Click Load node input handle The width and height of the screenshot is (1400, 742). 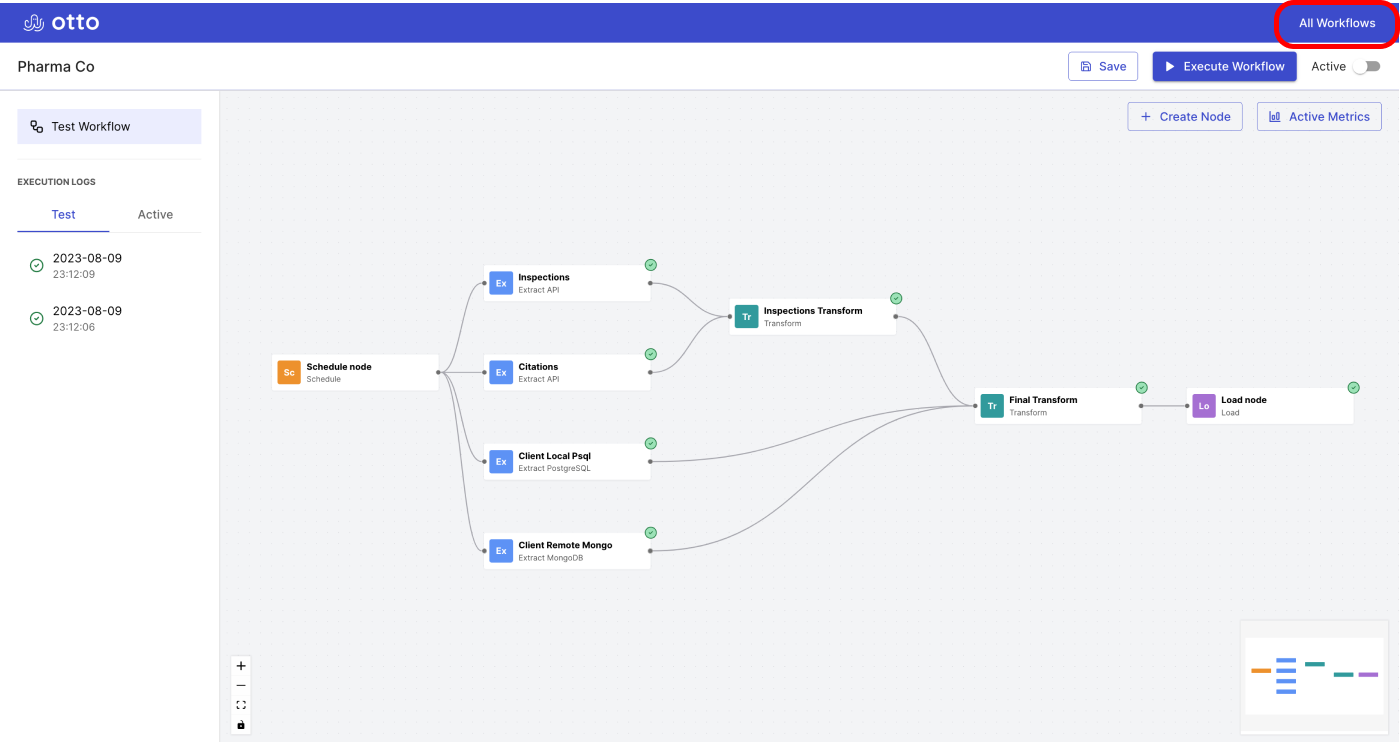click(1187, 405)
